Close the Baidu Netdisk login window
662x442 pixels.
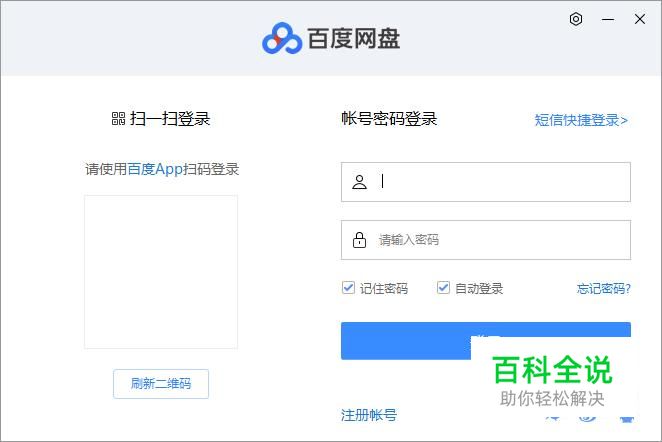pyautogui.click(x=640, y=19)
